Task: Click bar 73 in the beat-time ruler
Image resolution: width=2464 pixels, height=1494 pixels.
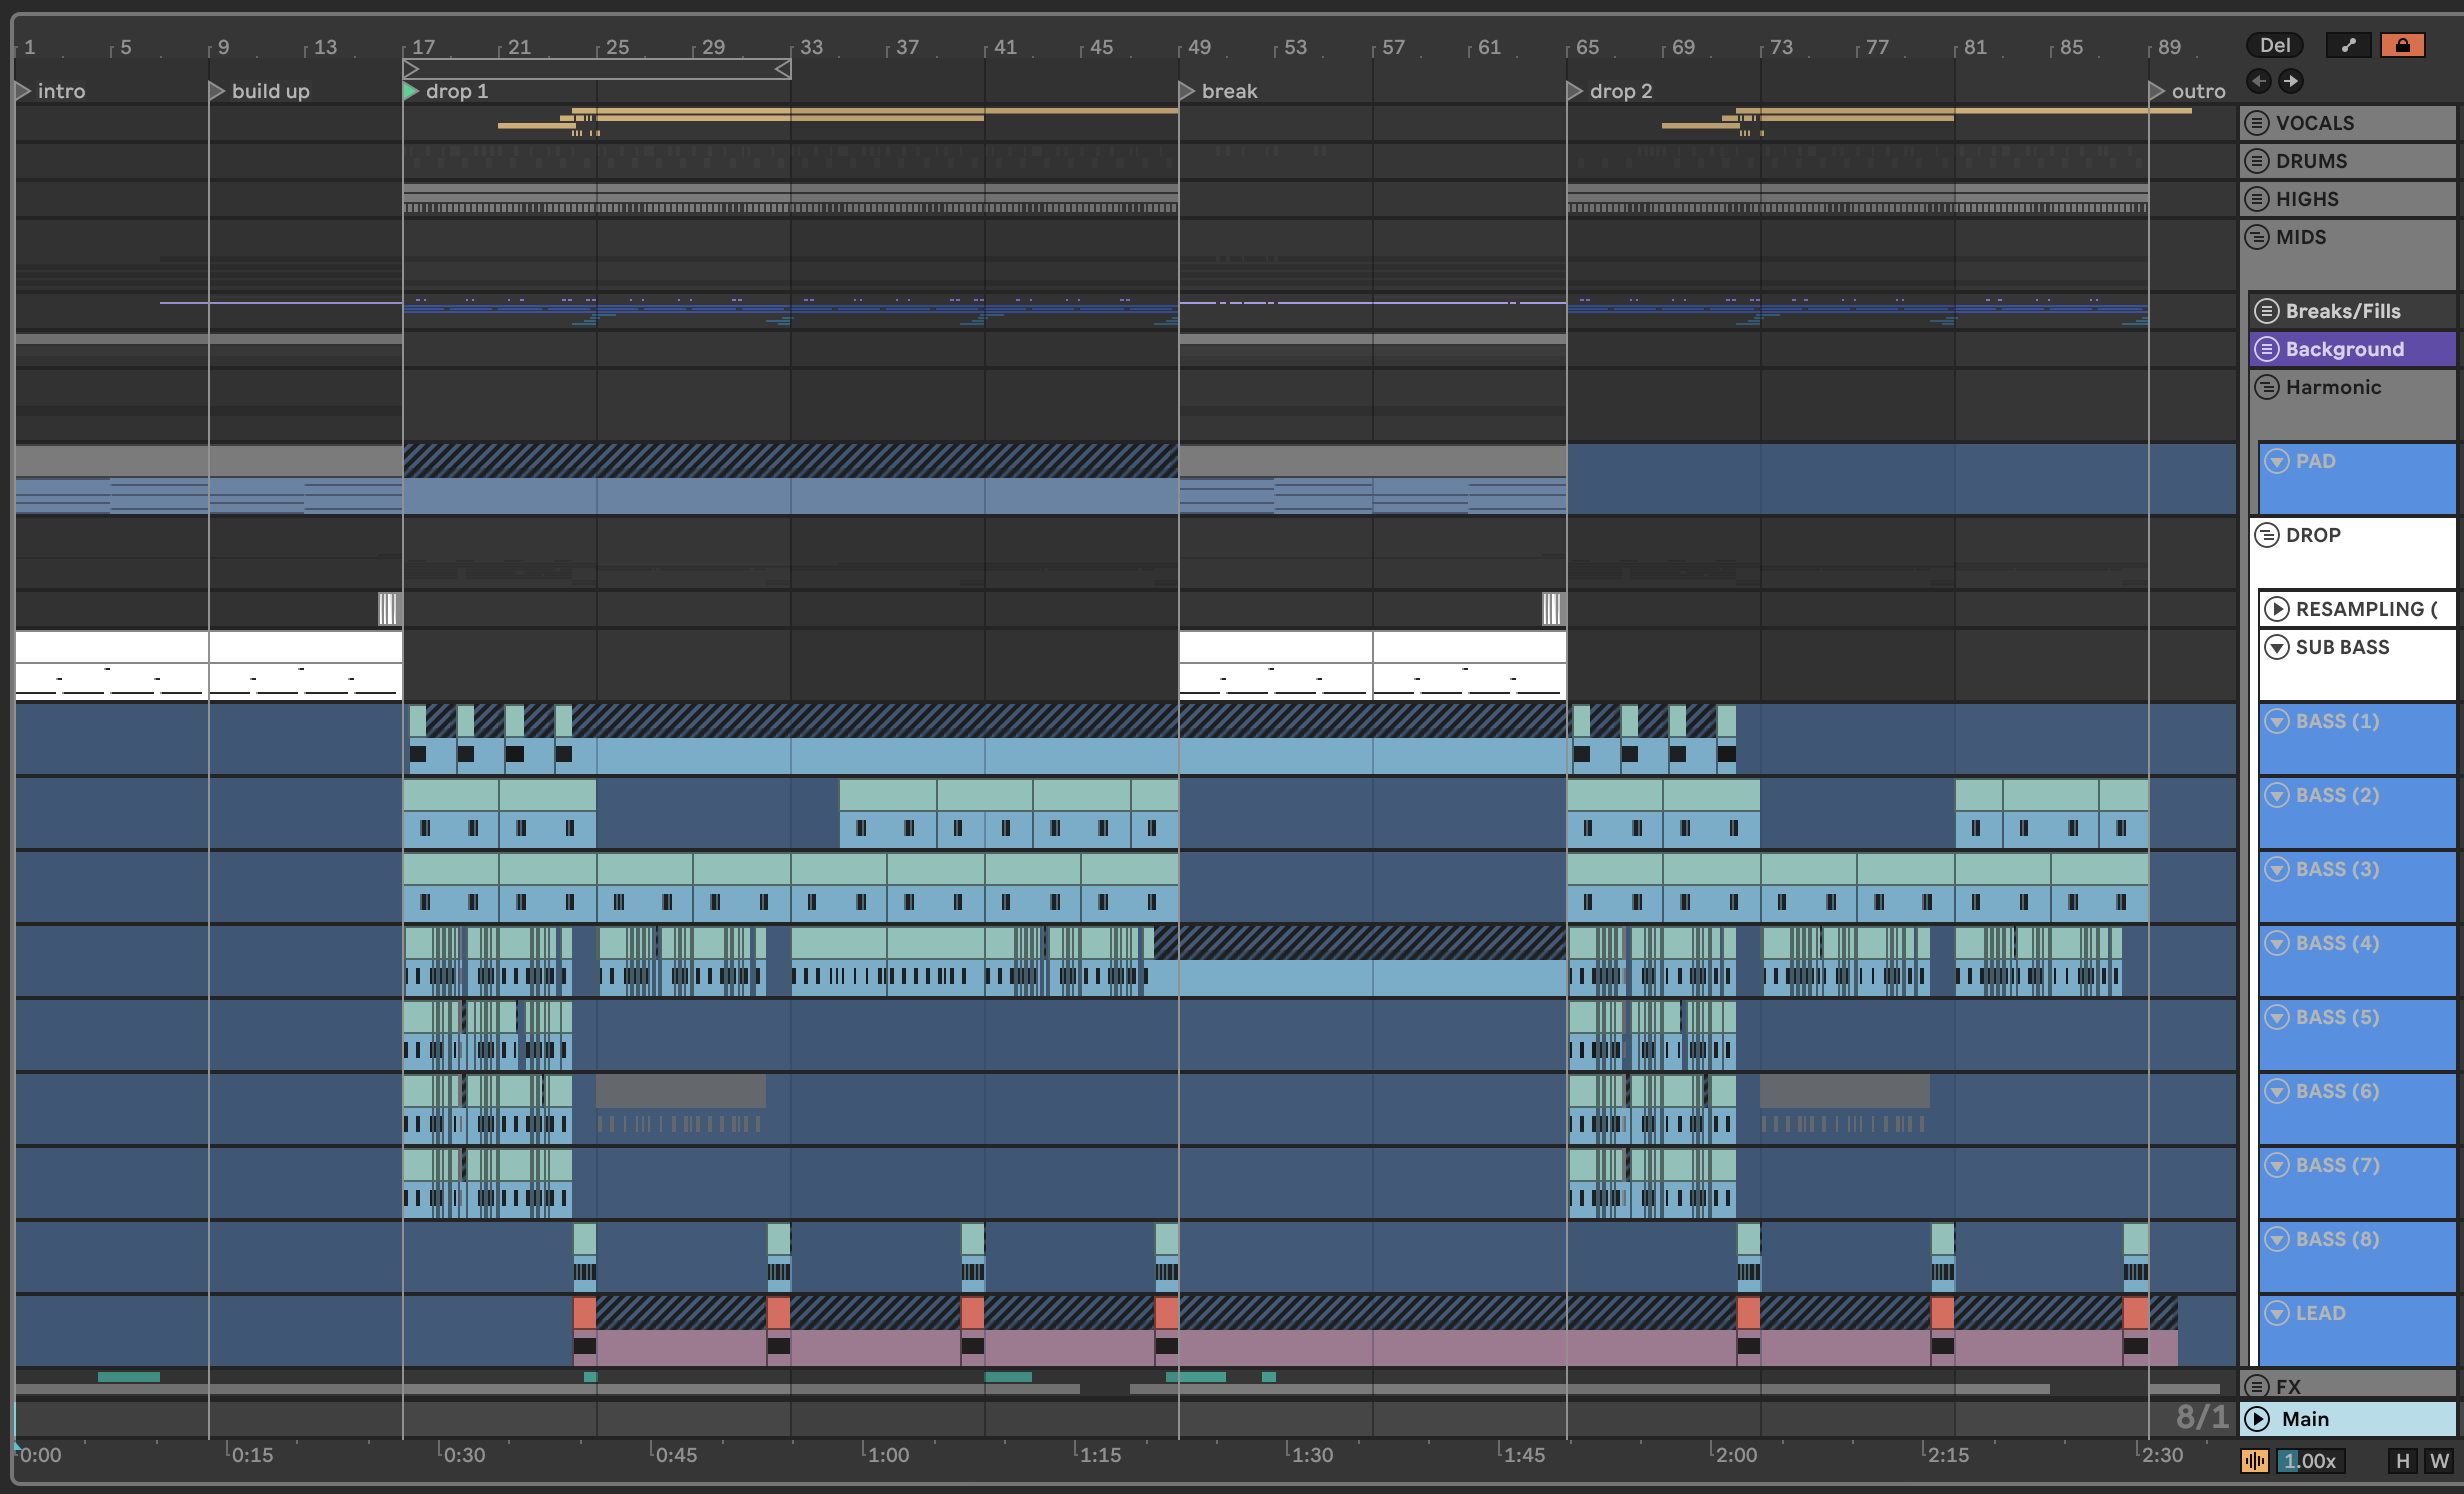Action: [x=1781, y=47]
